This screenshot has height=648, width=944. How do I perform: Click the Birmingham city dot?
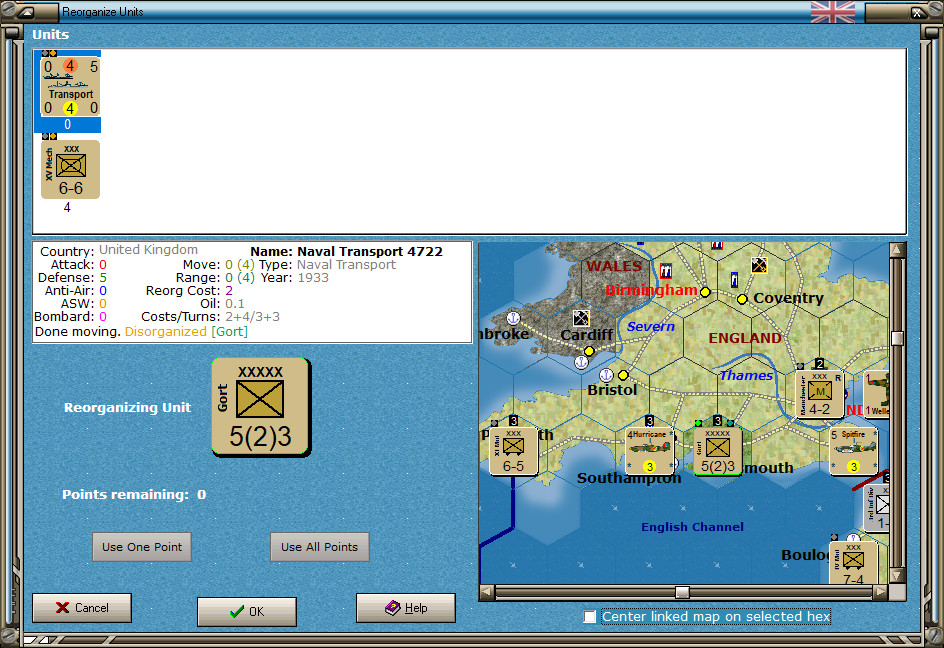(x=705, y=292)
